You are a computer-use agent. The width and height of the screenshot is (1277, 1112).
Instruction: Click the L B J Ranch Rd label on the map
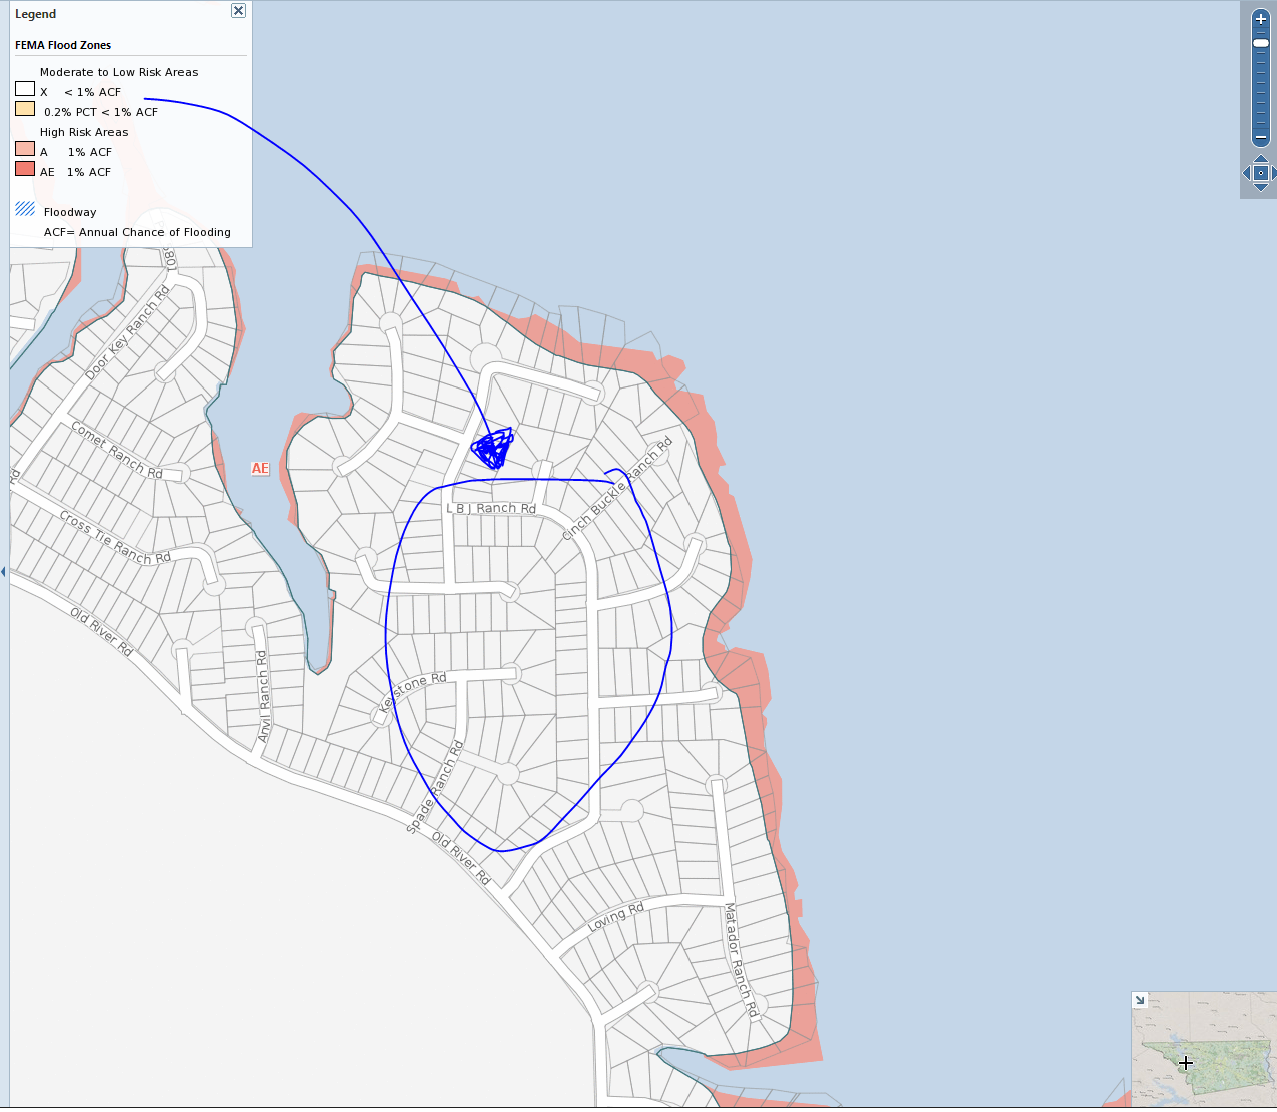492,508
